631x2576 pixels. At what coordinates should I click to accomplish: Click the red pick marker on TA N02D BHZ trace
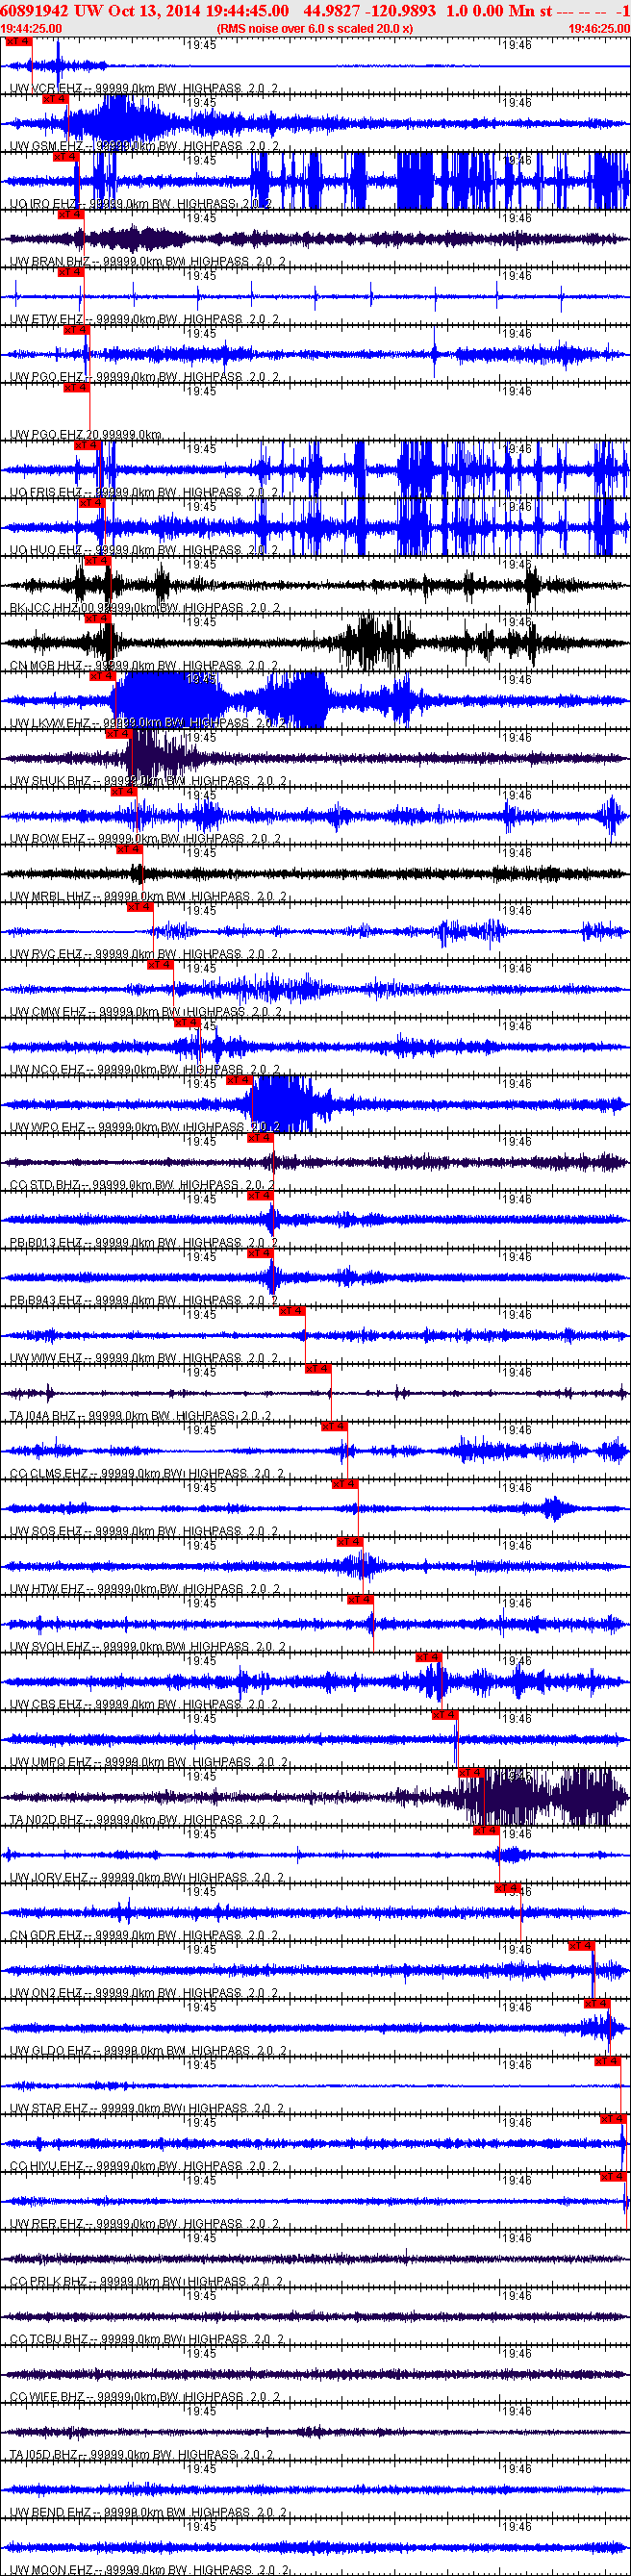coord(470,1773)
